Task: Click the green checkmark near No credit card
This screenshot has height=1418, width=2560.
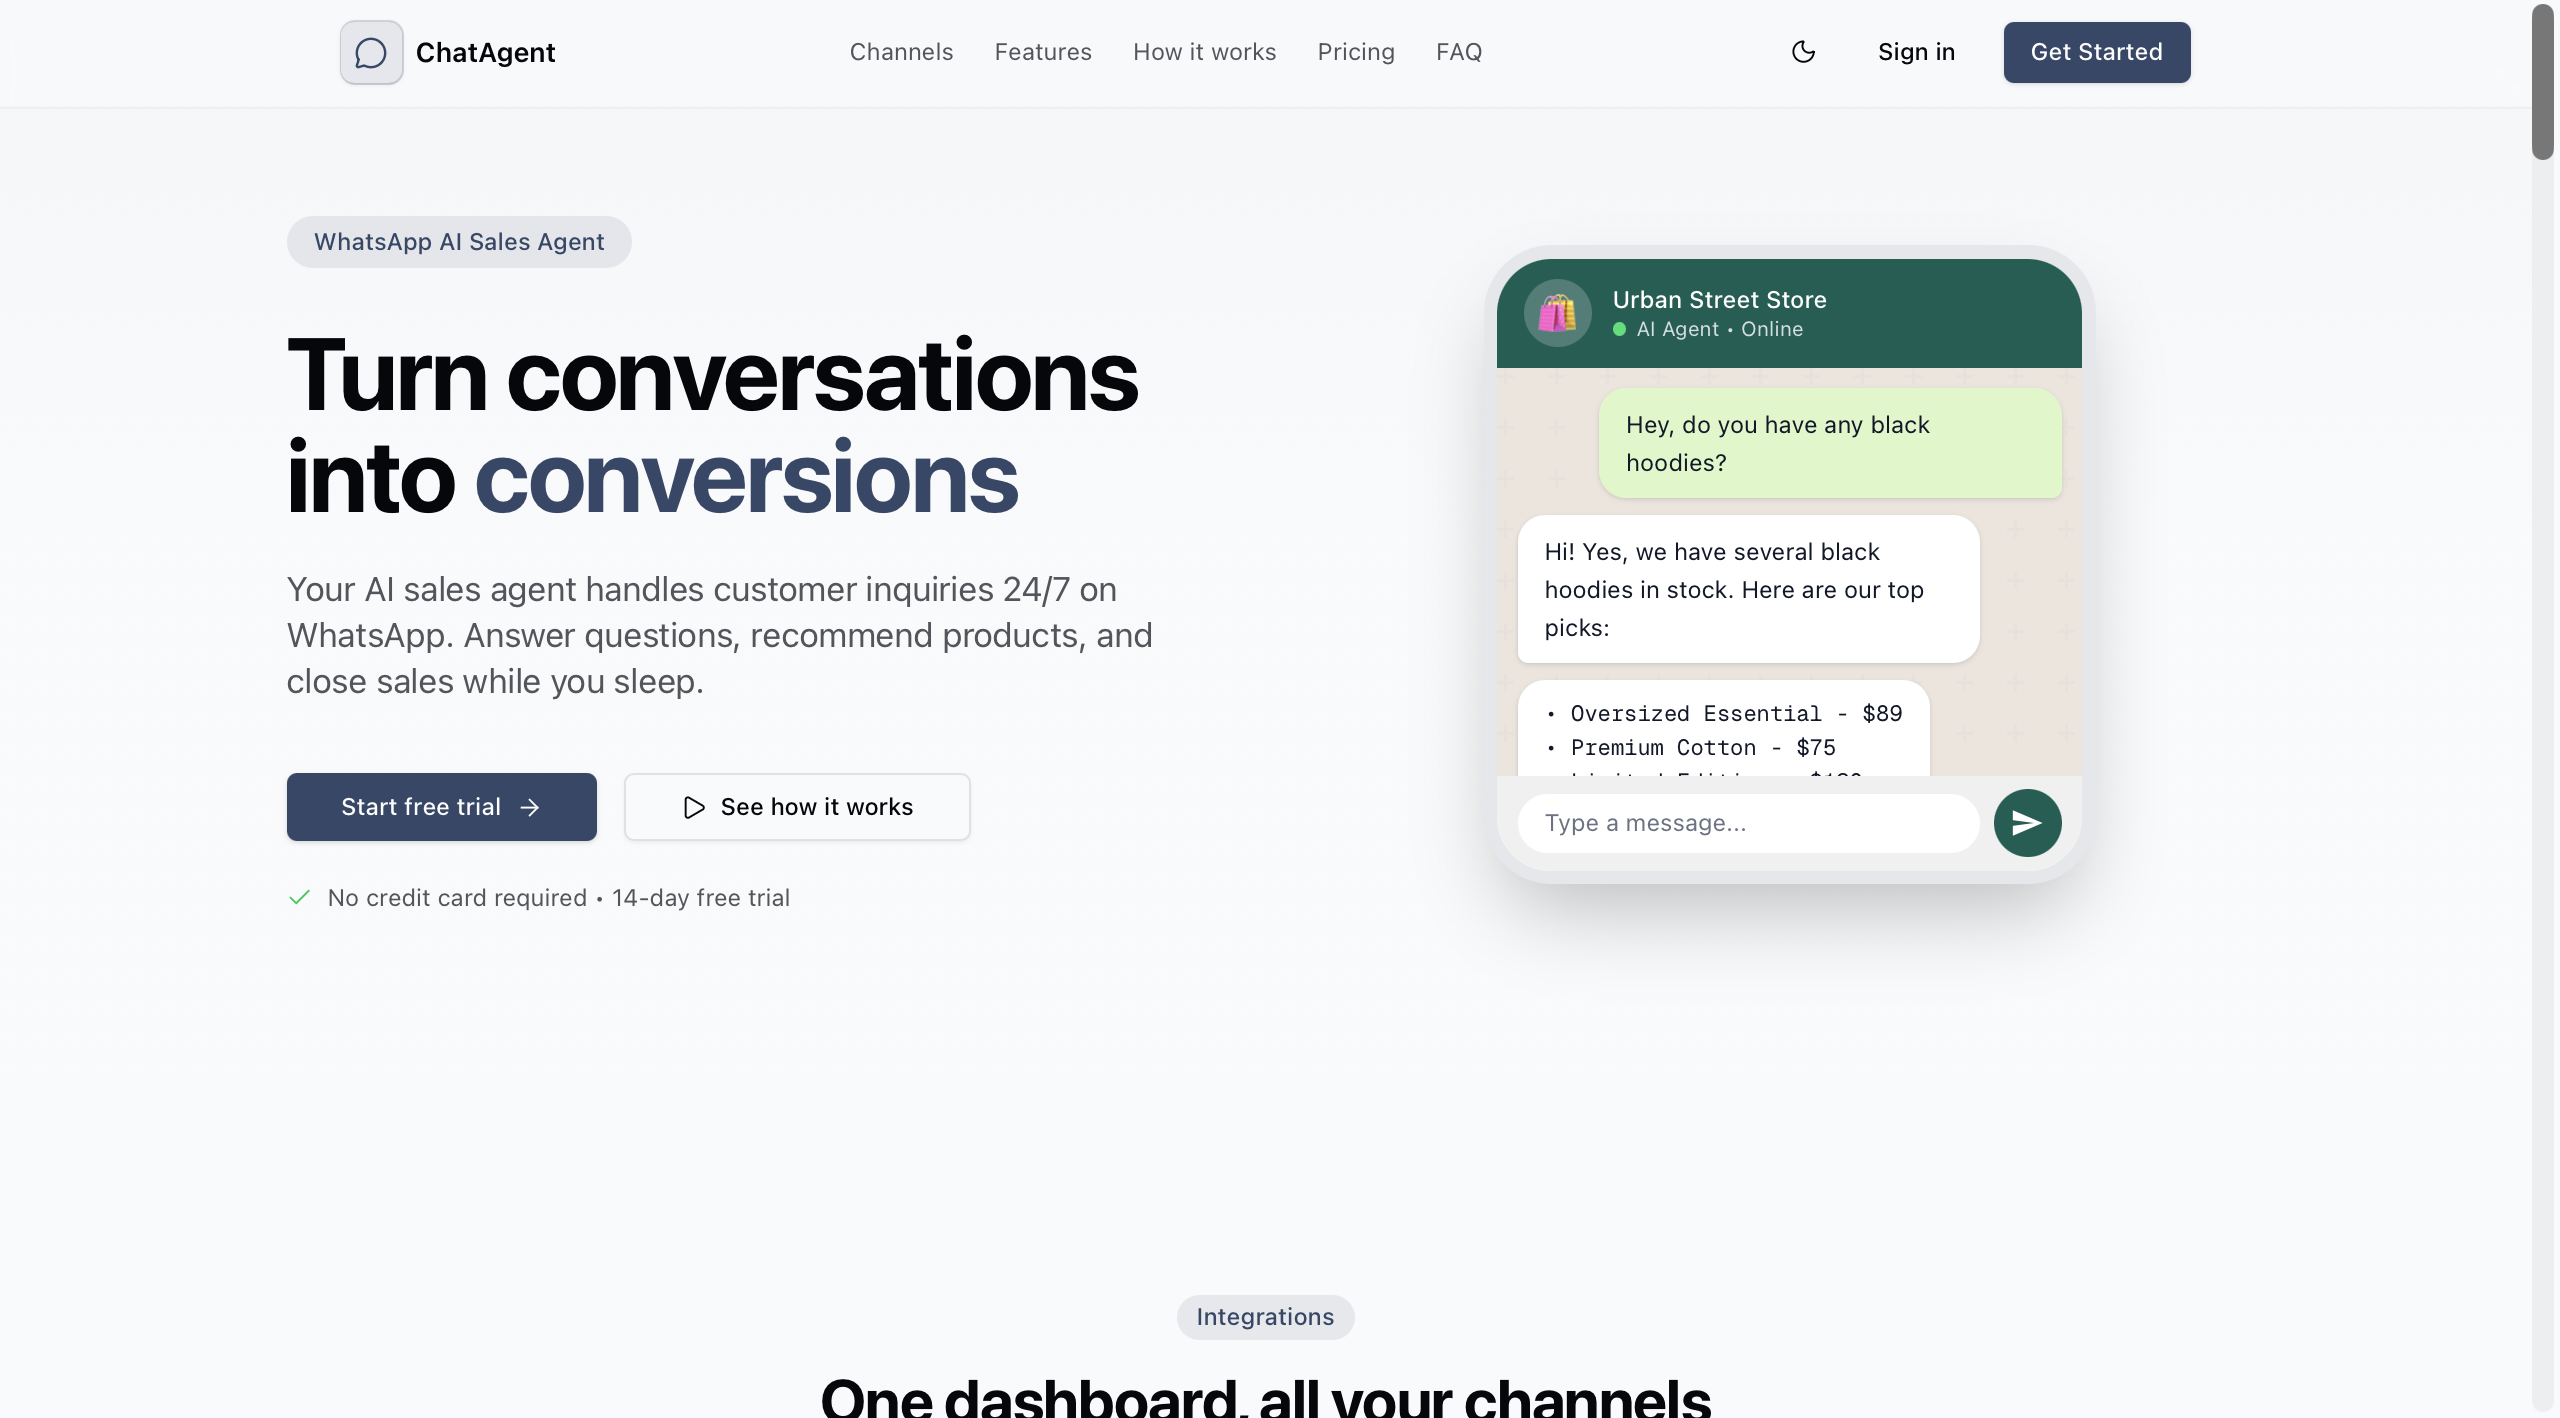Action: click(x=299, y=897)
